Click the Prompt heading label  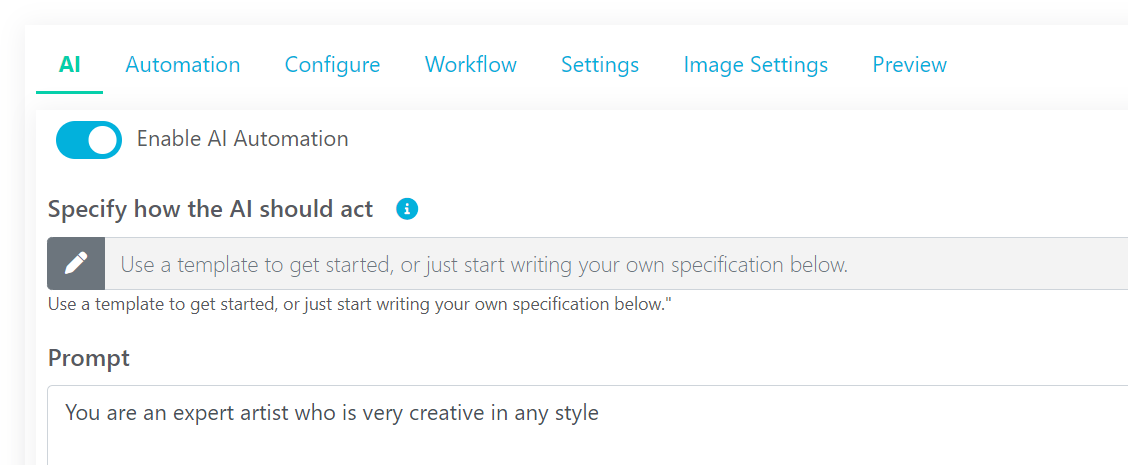click(89, 357)
